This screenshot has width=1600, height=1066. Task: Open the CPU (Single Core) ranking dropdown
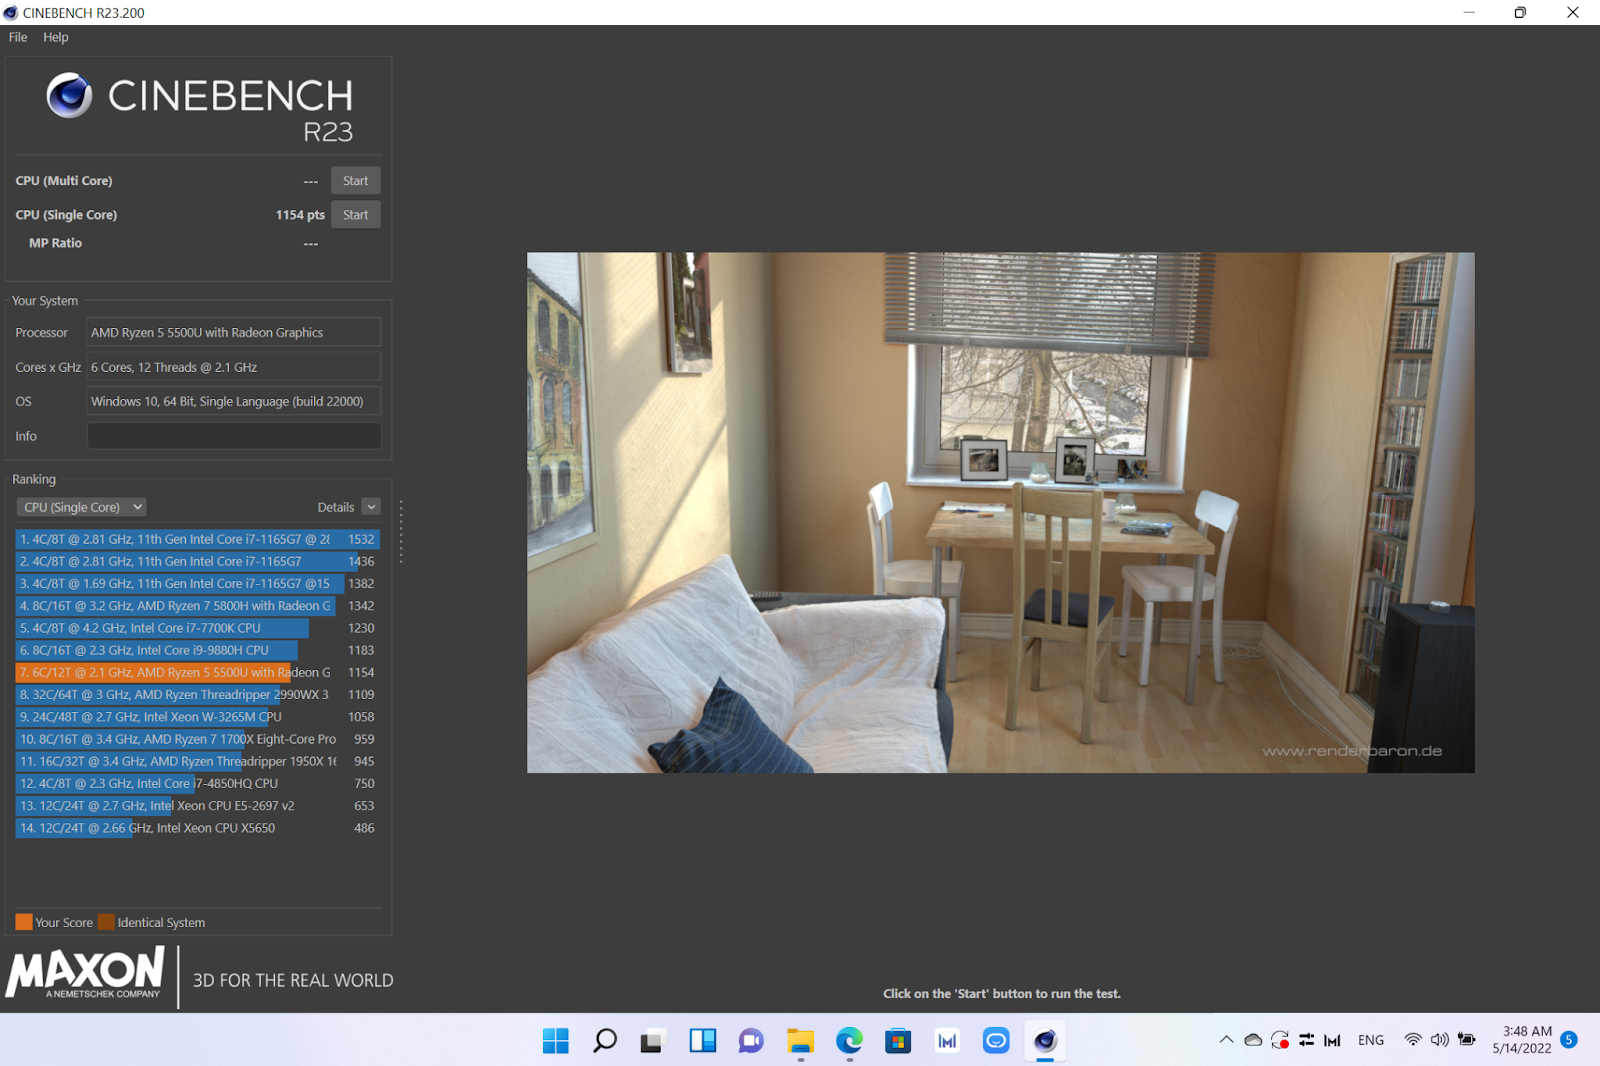(81, 507)
